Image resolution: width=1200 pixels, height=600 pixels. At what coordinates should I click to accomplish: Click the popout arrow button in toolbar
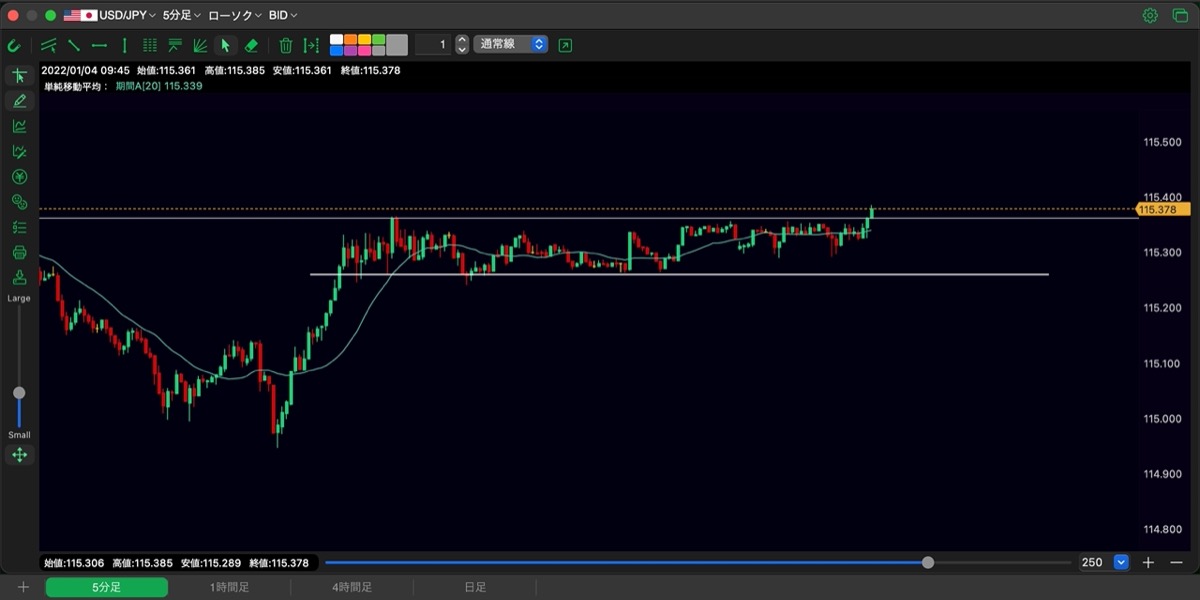click(x=566, y=45)
